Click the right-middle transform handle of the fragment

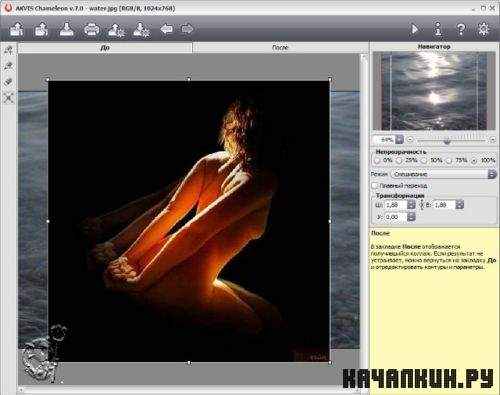330,221
